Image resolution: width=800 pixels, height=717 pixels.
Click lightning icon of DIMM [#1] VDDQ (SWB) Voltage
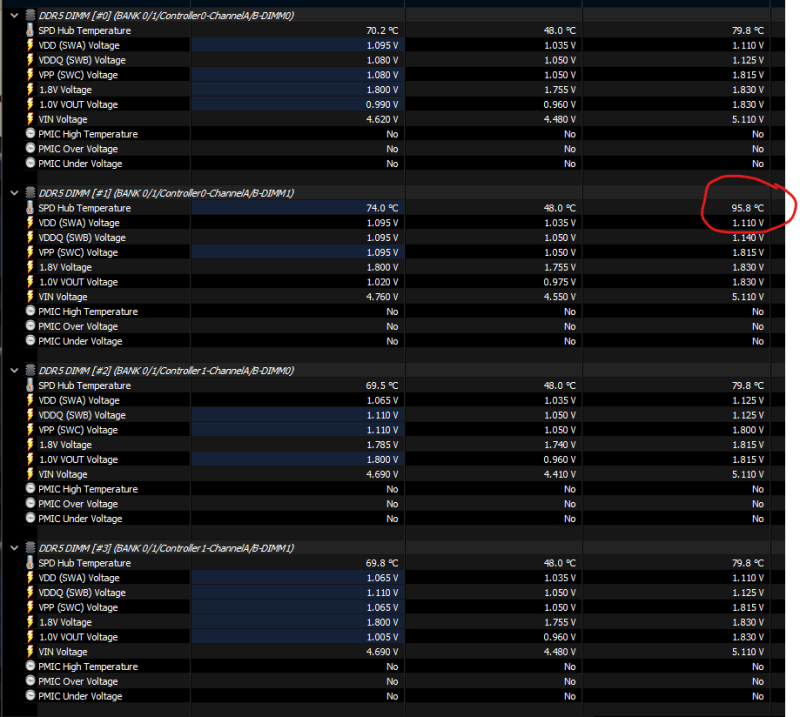(30, 237)
